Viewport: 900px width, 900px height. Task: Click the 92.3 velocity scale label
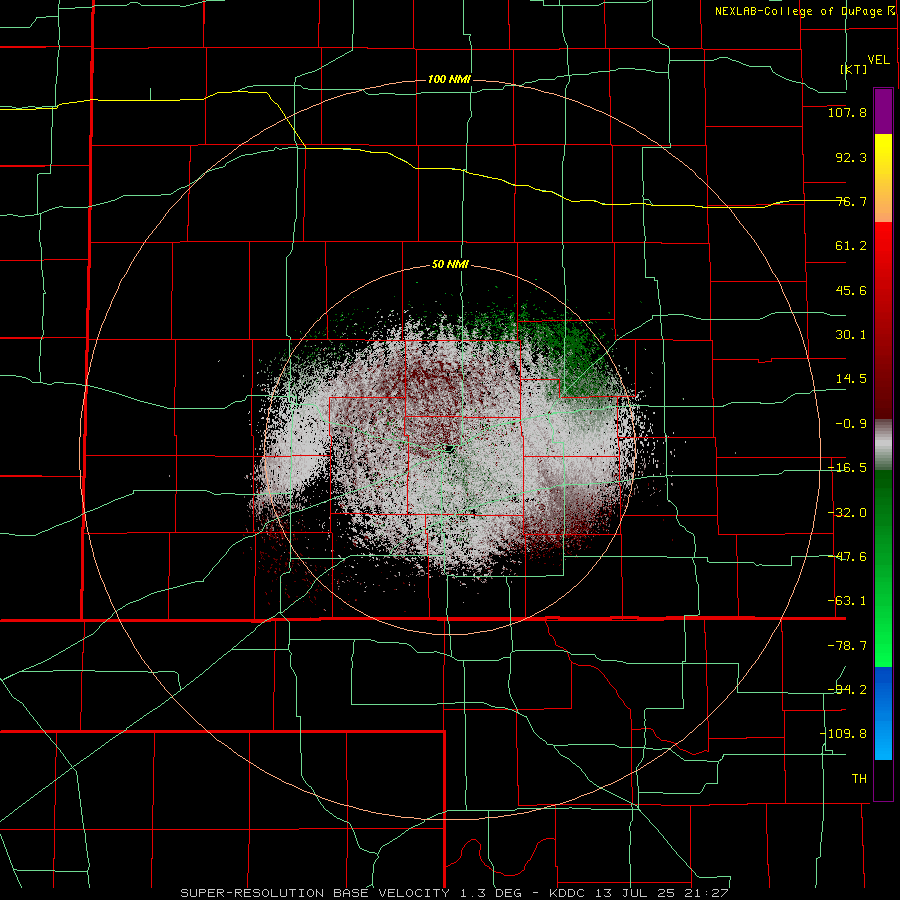[x=851, y=157]
